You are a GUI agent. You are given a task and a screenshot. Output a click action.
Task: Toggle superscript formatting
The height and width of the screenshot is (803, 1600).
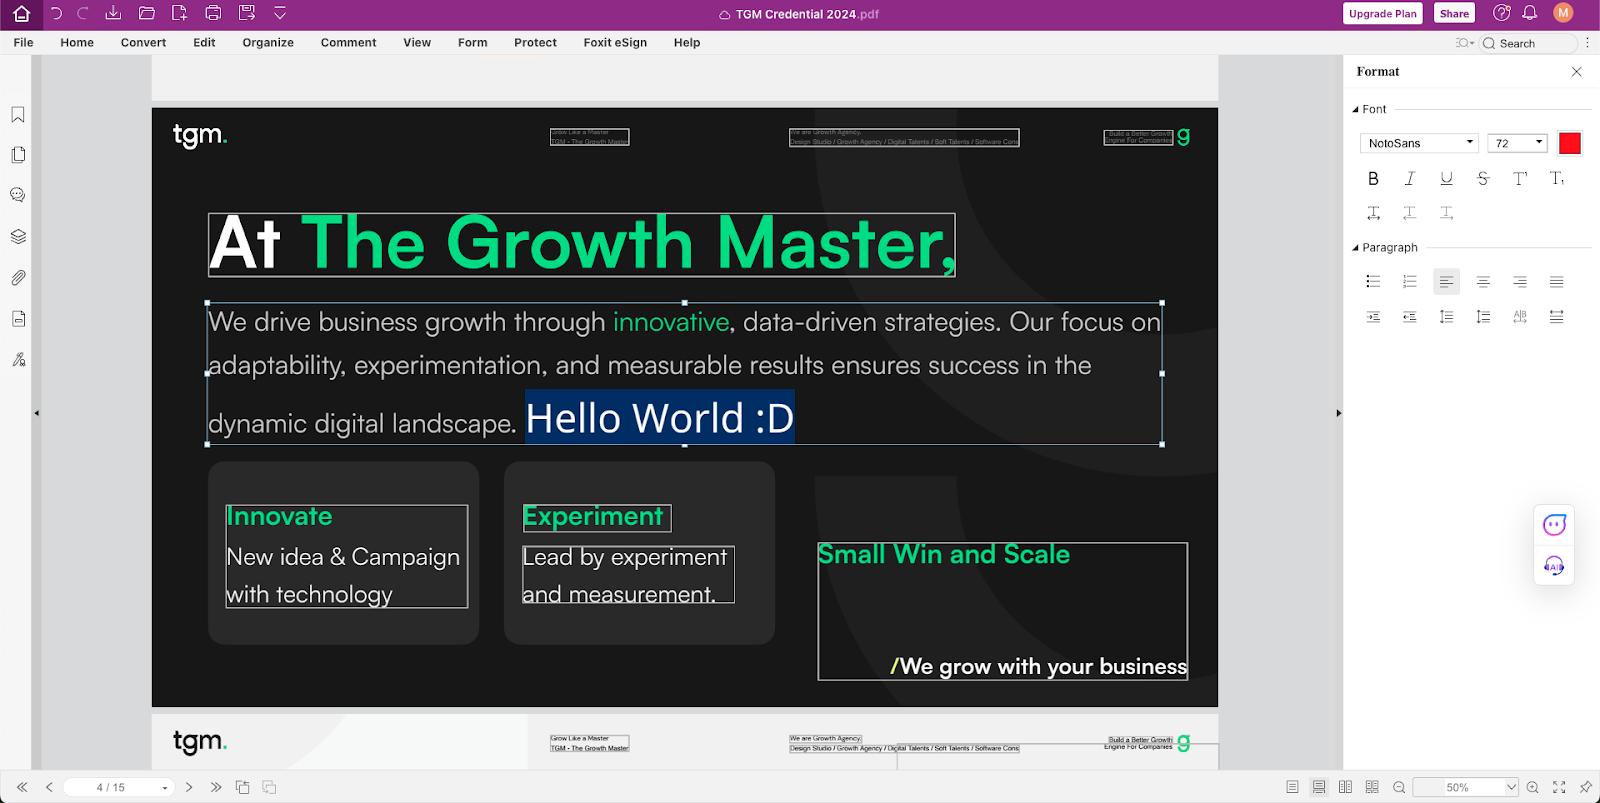(x=1520, y=178)
